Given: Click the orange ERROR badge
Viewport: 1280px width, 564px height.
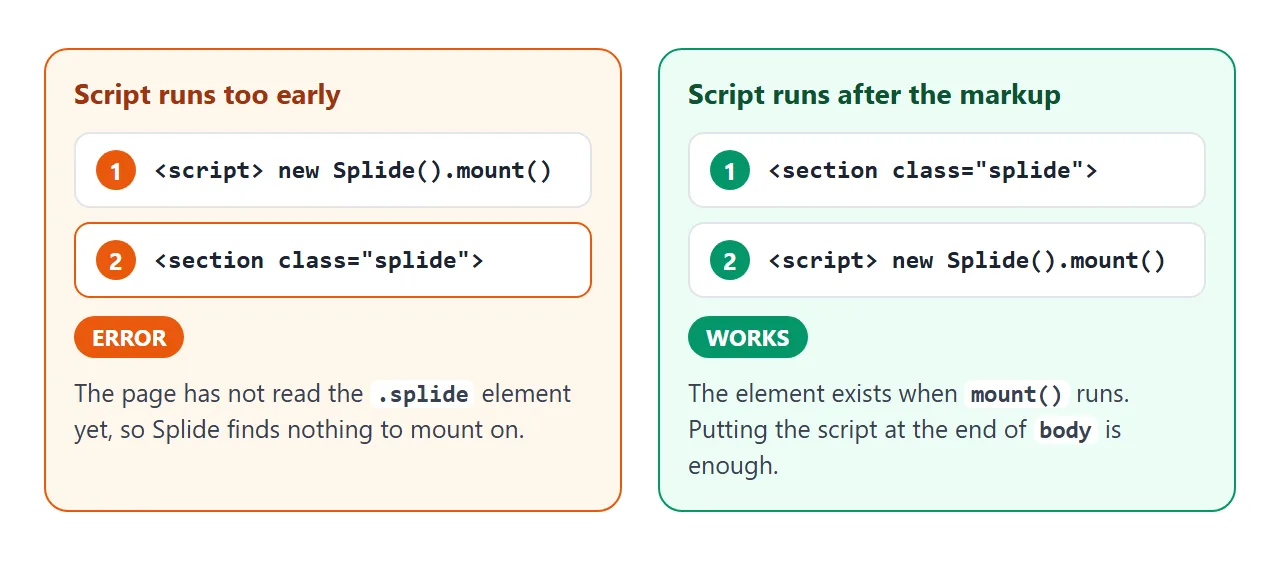Looking at the screenshot, I should 129,337.
